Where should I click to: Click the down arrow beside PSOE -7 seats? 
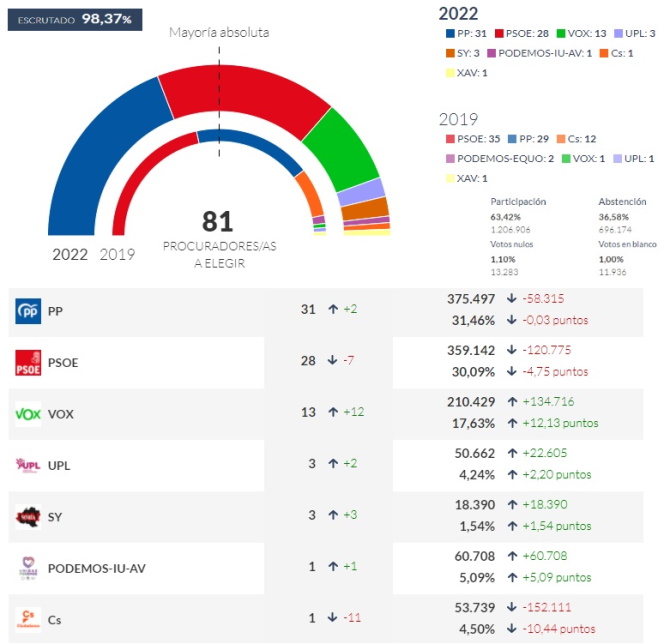334,362
